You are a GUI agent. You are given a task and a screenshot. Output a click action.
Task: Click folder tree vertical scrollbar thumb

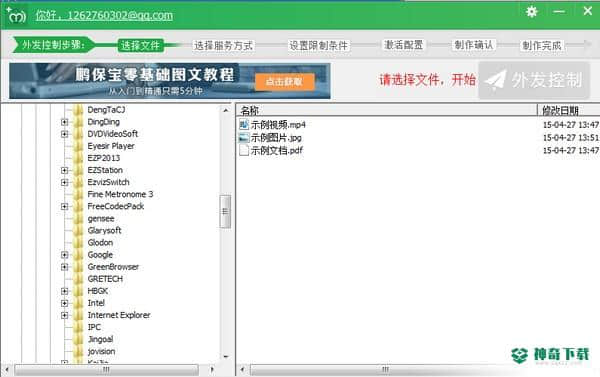(225, 211)
